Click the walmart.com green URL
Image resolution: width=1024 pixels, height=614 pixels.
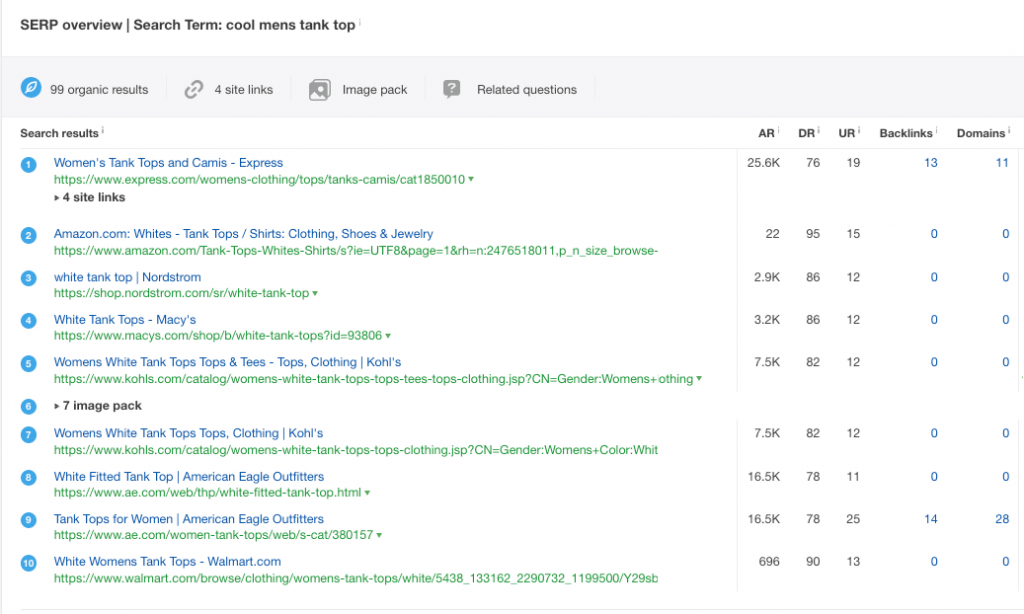tap(356, 578)
